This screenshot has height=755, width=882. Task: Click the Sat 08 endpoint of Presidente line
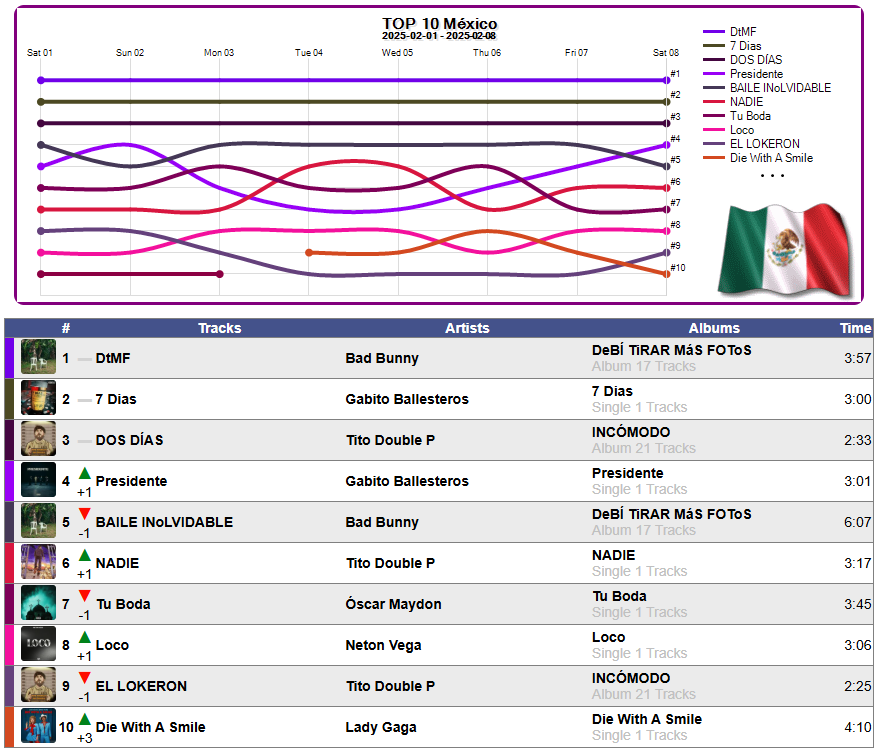tap(667, 145)
